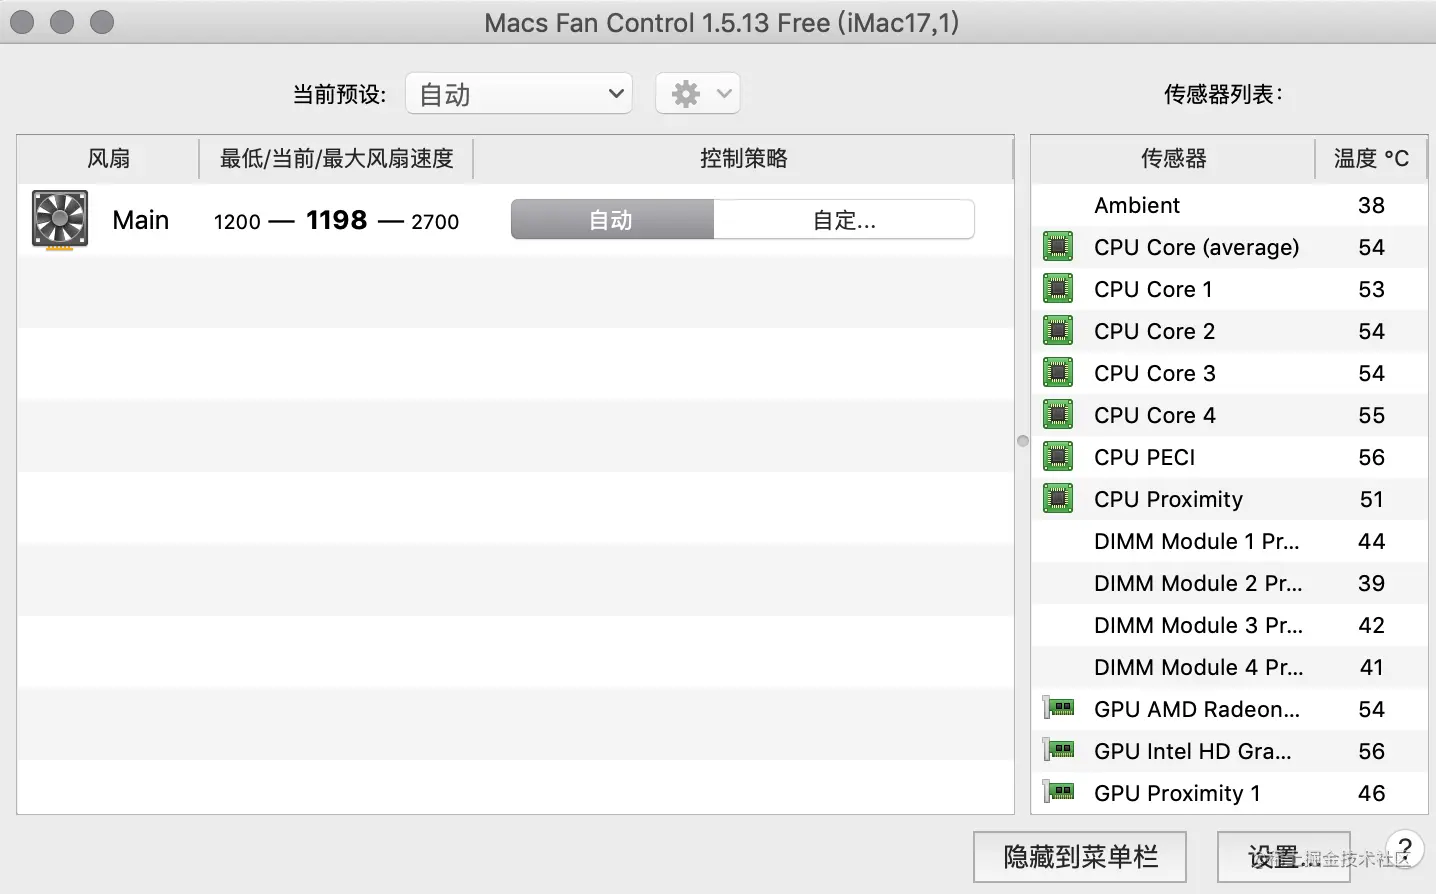
Task: Click the 传感器 column header
Action: 1173,158
